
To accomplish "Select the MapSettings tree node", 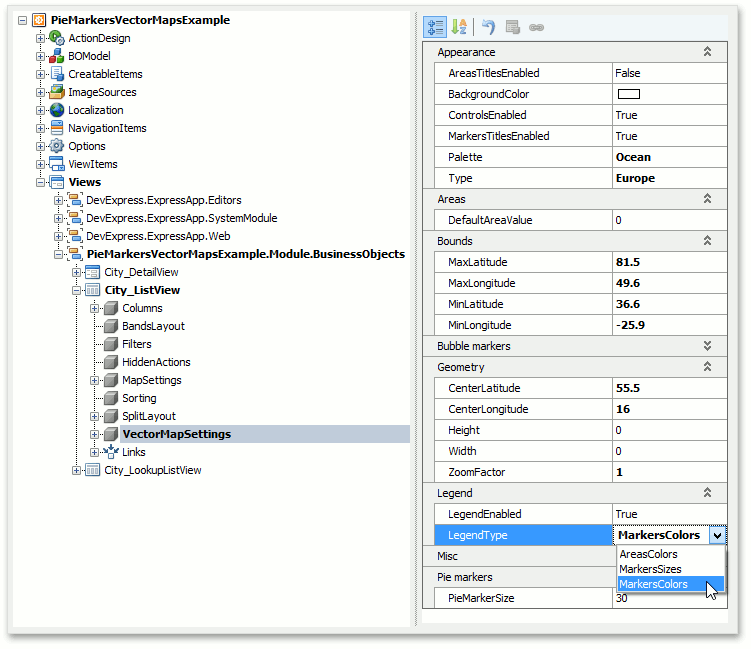I will point(151,380).
